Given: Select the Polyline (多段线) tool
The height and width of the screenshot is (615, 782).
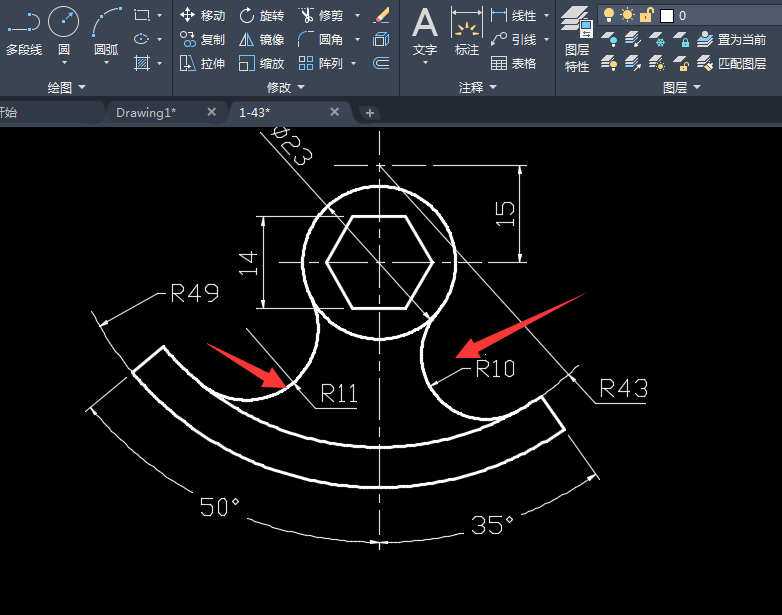Looking at the screenshot, I should [24, 33].
